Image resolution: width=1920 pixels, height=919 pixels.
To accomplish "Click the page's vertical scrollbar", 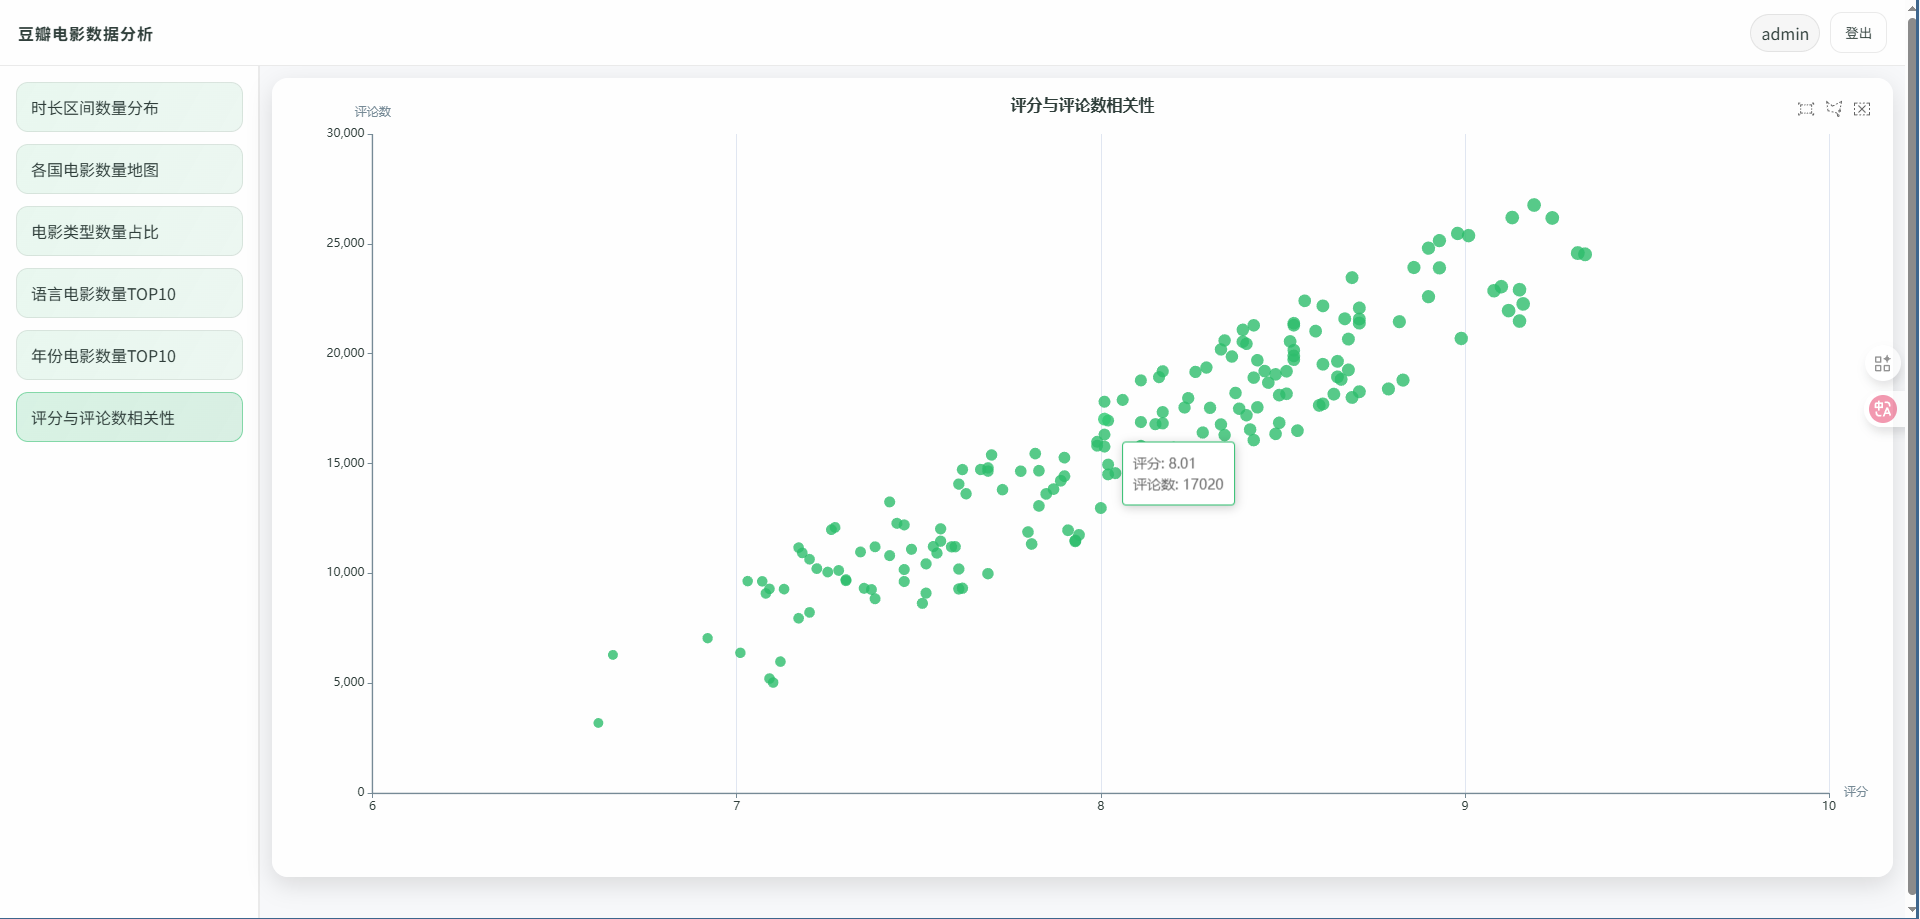I will coord(1912,450).
